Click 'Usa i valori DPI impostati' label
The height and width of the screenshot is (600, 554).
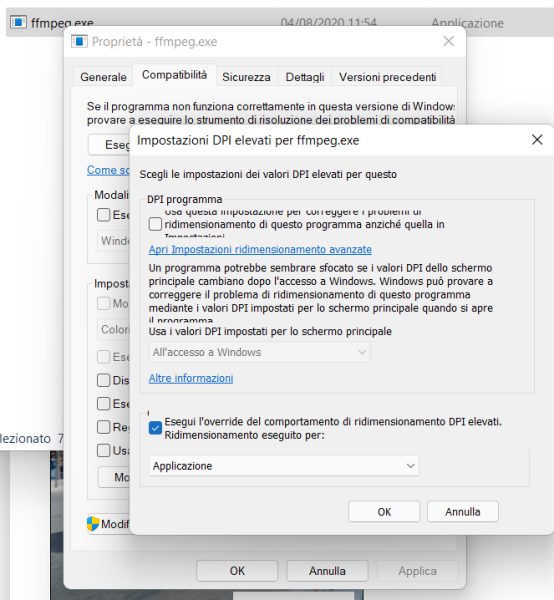pos(270,331)
